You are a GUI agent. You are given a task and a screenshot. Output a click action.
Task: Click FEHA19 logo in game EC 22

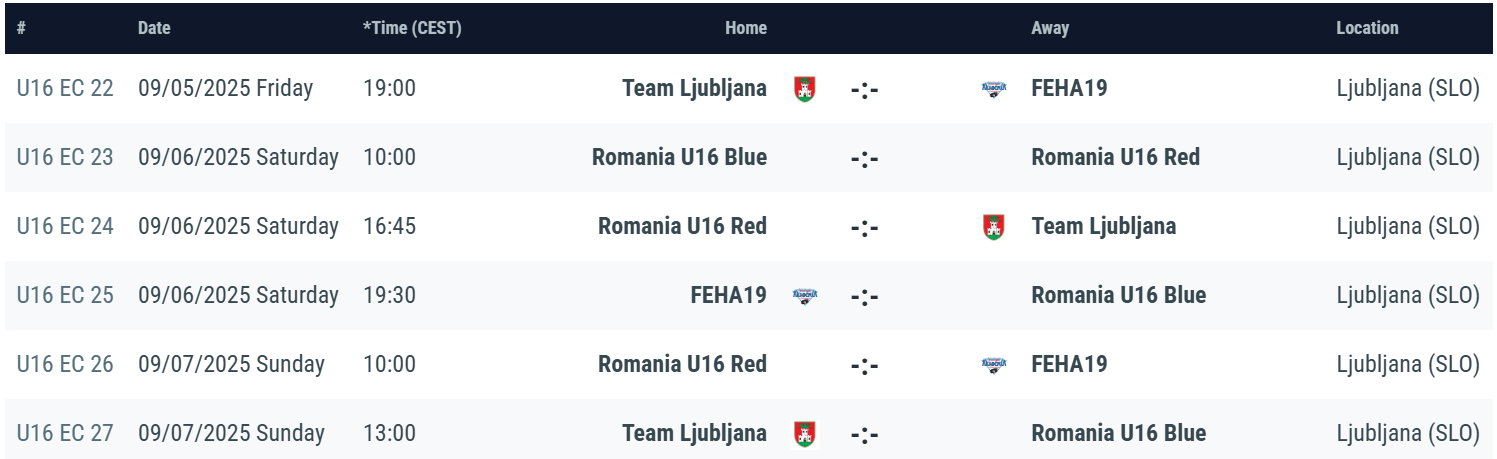pos(994,88)
